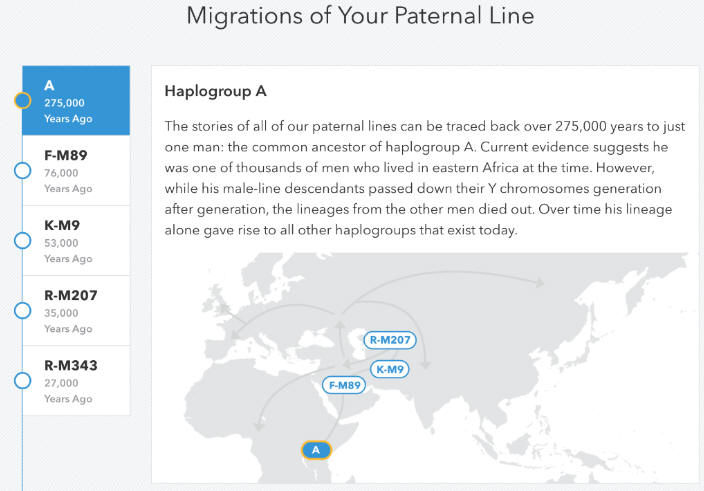
Task: Open the R-M343 27,000 Years Ago entry
Action: 76,381
